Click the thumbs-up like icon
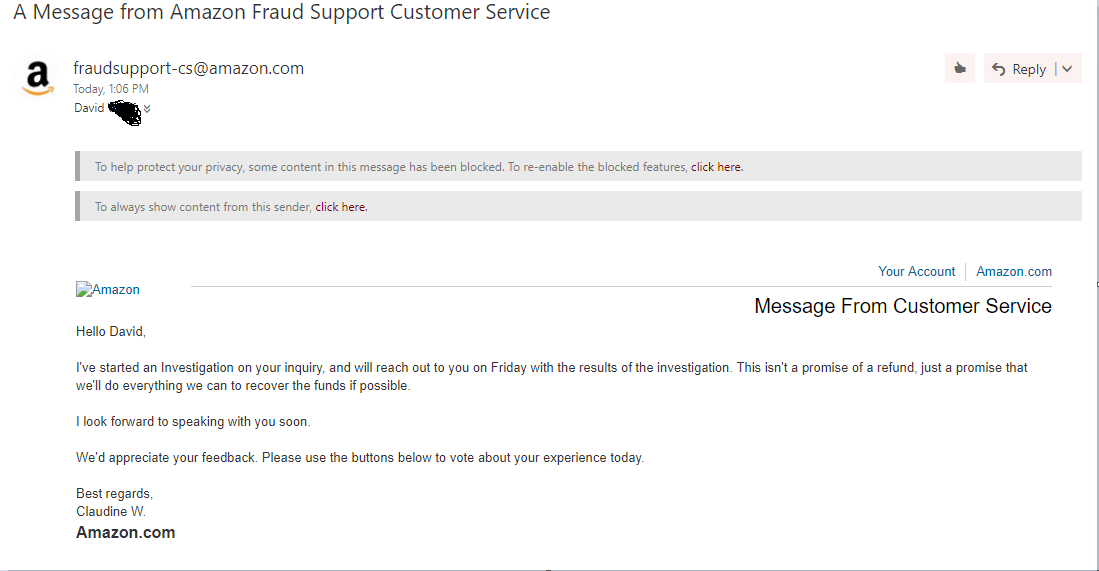 tap(960, 69)
